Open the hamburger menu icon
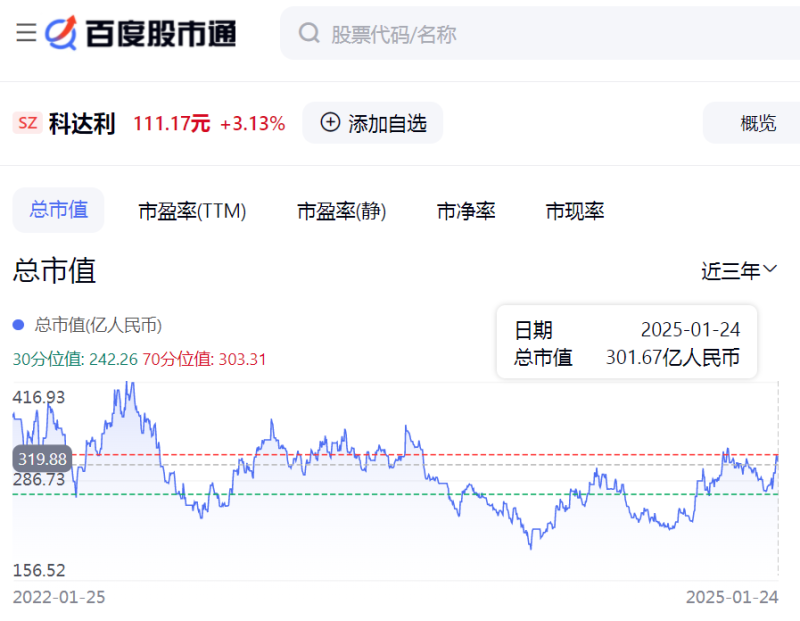The width and height of the screenshot is (800, 621). [x=26, y=33]
